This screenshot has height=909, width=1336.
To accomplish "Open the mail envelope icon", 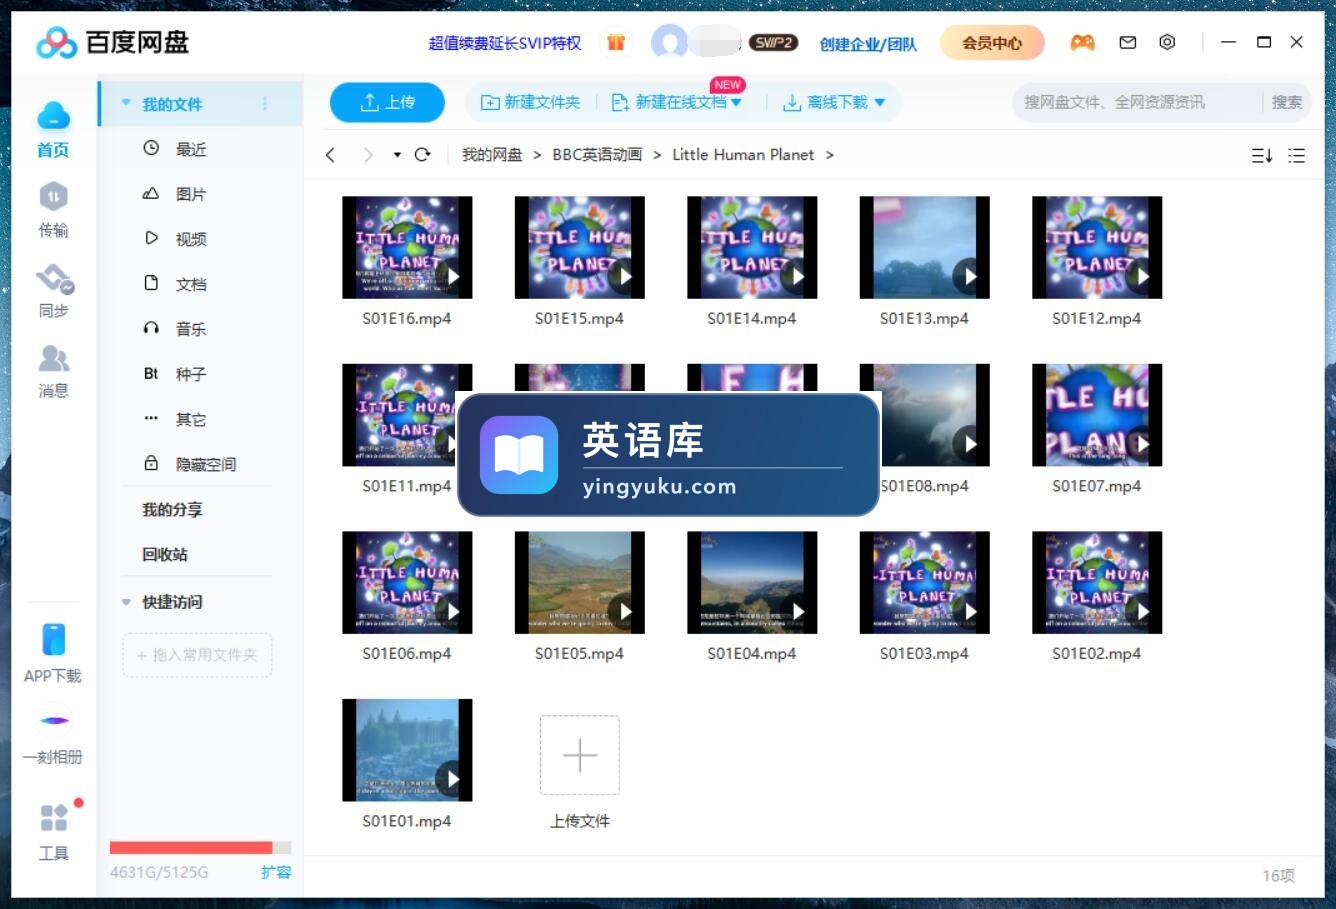I will (1128, 42).
